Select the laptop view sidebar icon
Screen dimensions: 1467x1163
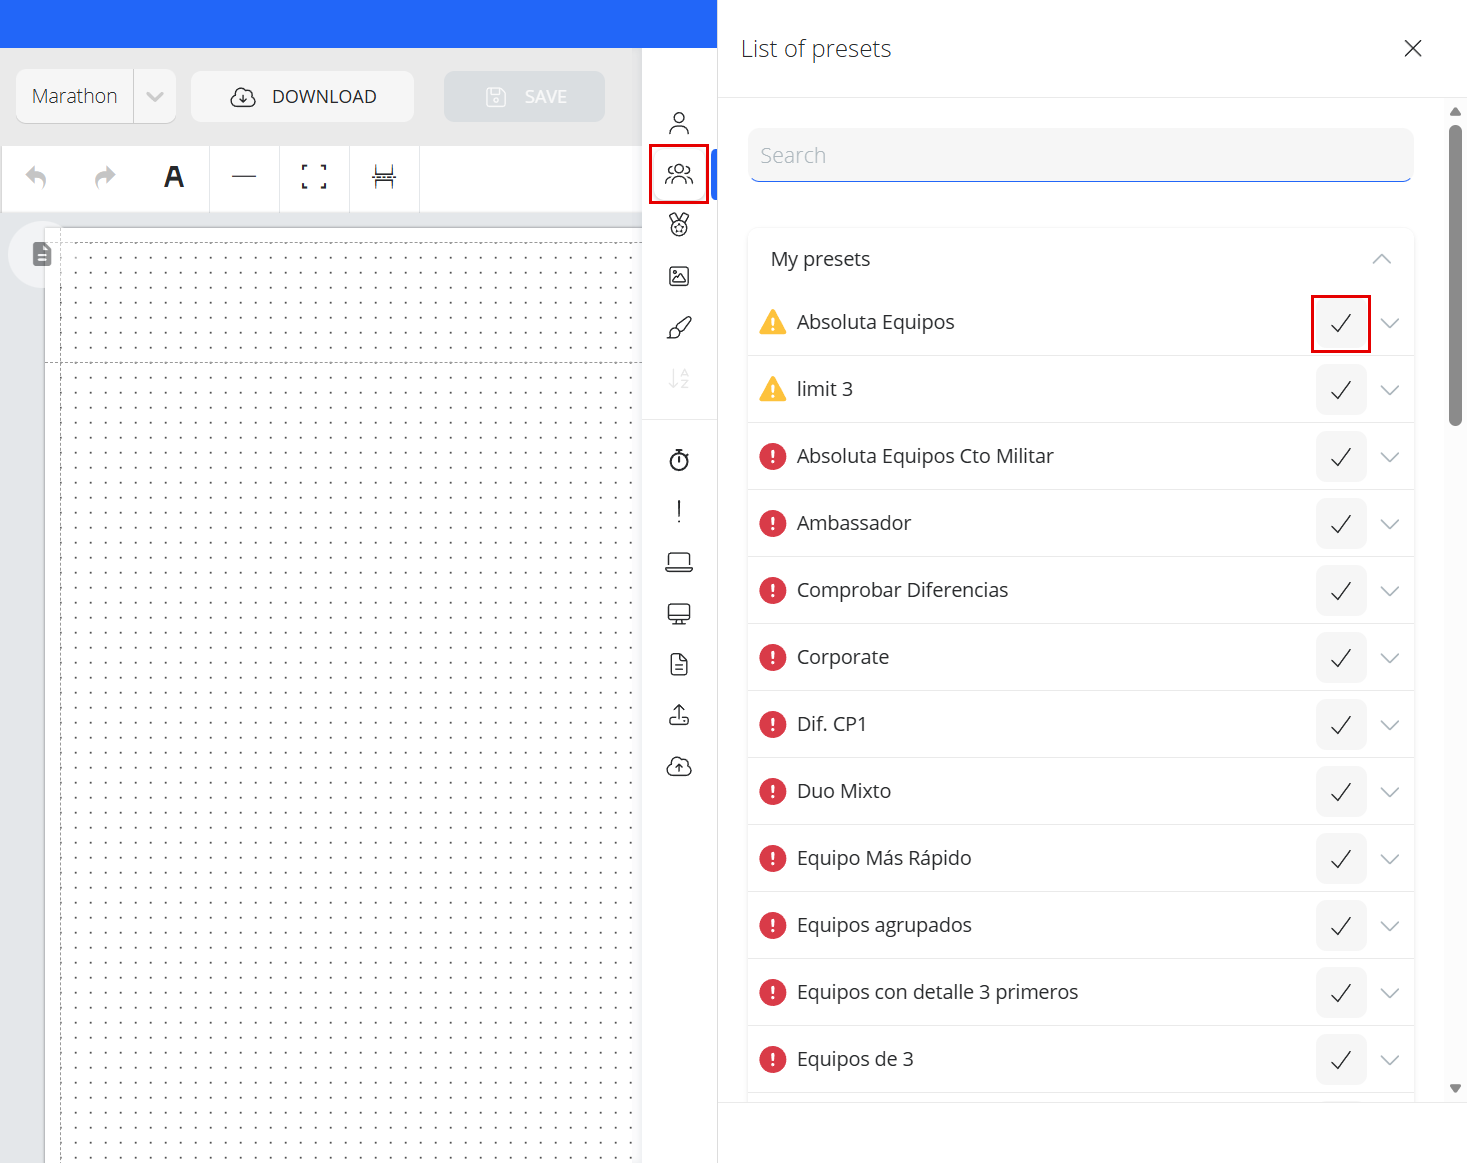coord(679,562)
